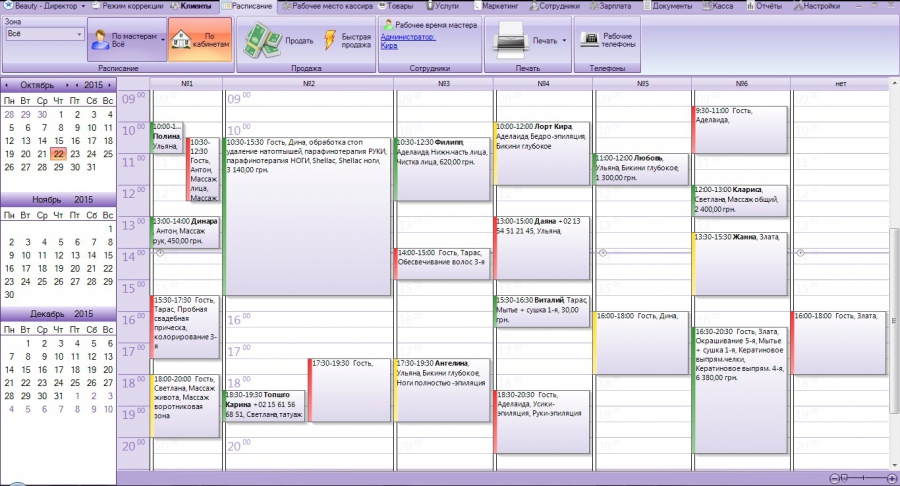This screenshot has width=900, height=486.
Task: Expand the По мастерам dropdown arrow
Action: coord(163,40)
